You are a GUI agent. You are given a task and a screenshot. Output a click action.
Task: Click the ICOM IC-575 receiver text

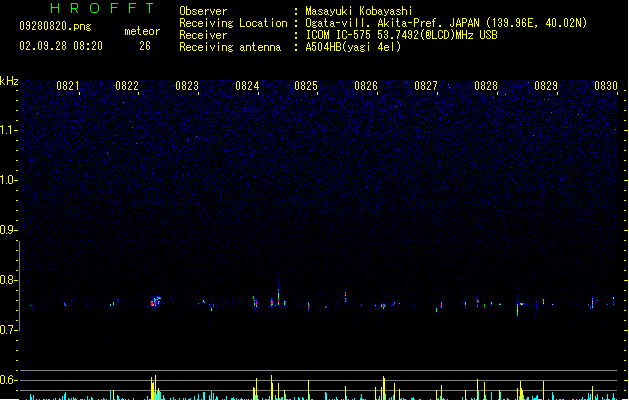pyautogui.click(x=401, y=35)
